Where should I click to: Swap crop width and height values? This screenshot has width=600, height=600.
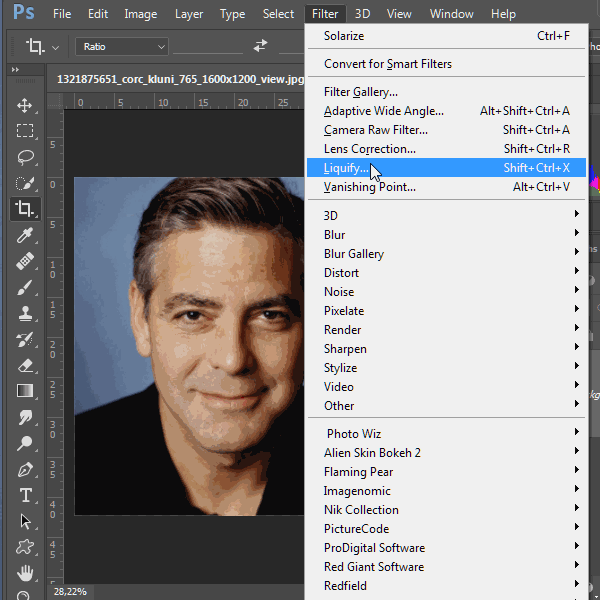click(x=261, y=46)
